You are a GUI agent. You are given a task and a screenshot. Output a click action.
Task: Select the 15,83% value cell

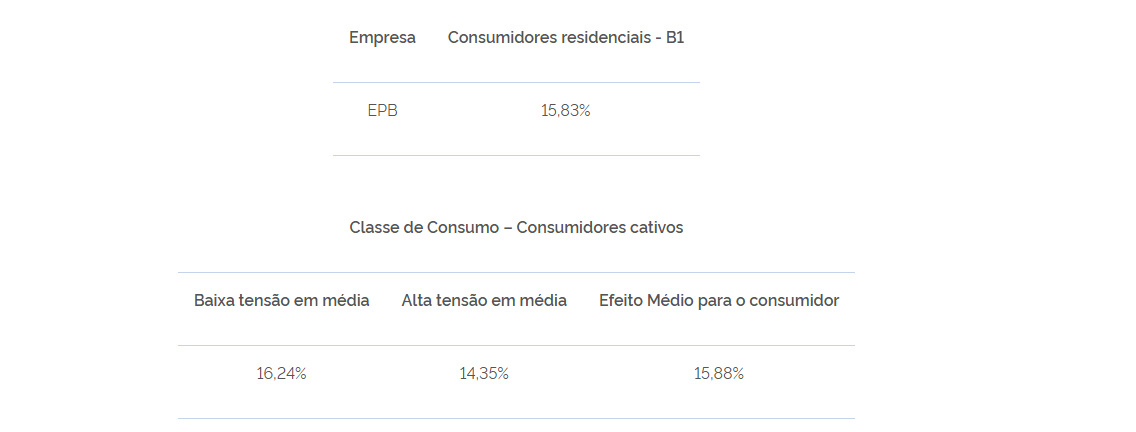(565, 111)
